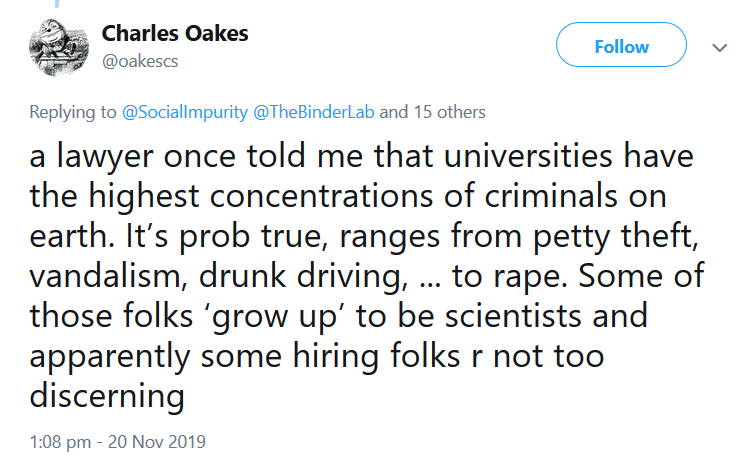Click the 1:08 pm tweet timestamp

pos(60,440)
